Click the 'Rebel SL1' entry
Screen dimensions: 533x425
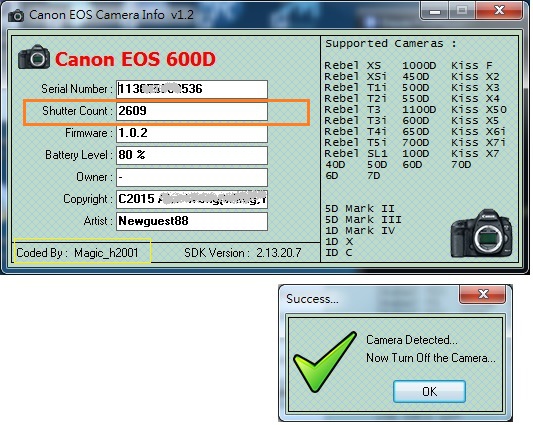[x=356, y=154]
